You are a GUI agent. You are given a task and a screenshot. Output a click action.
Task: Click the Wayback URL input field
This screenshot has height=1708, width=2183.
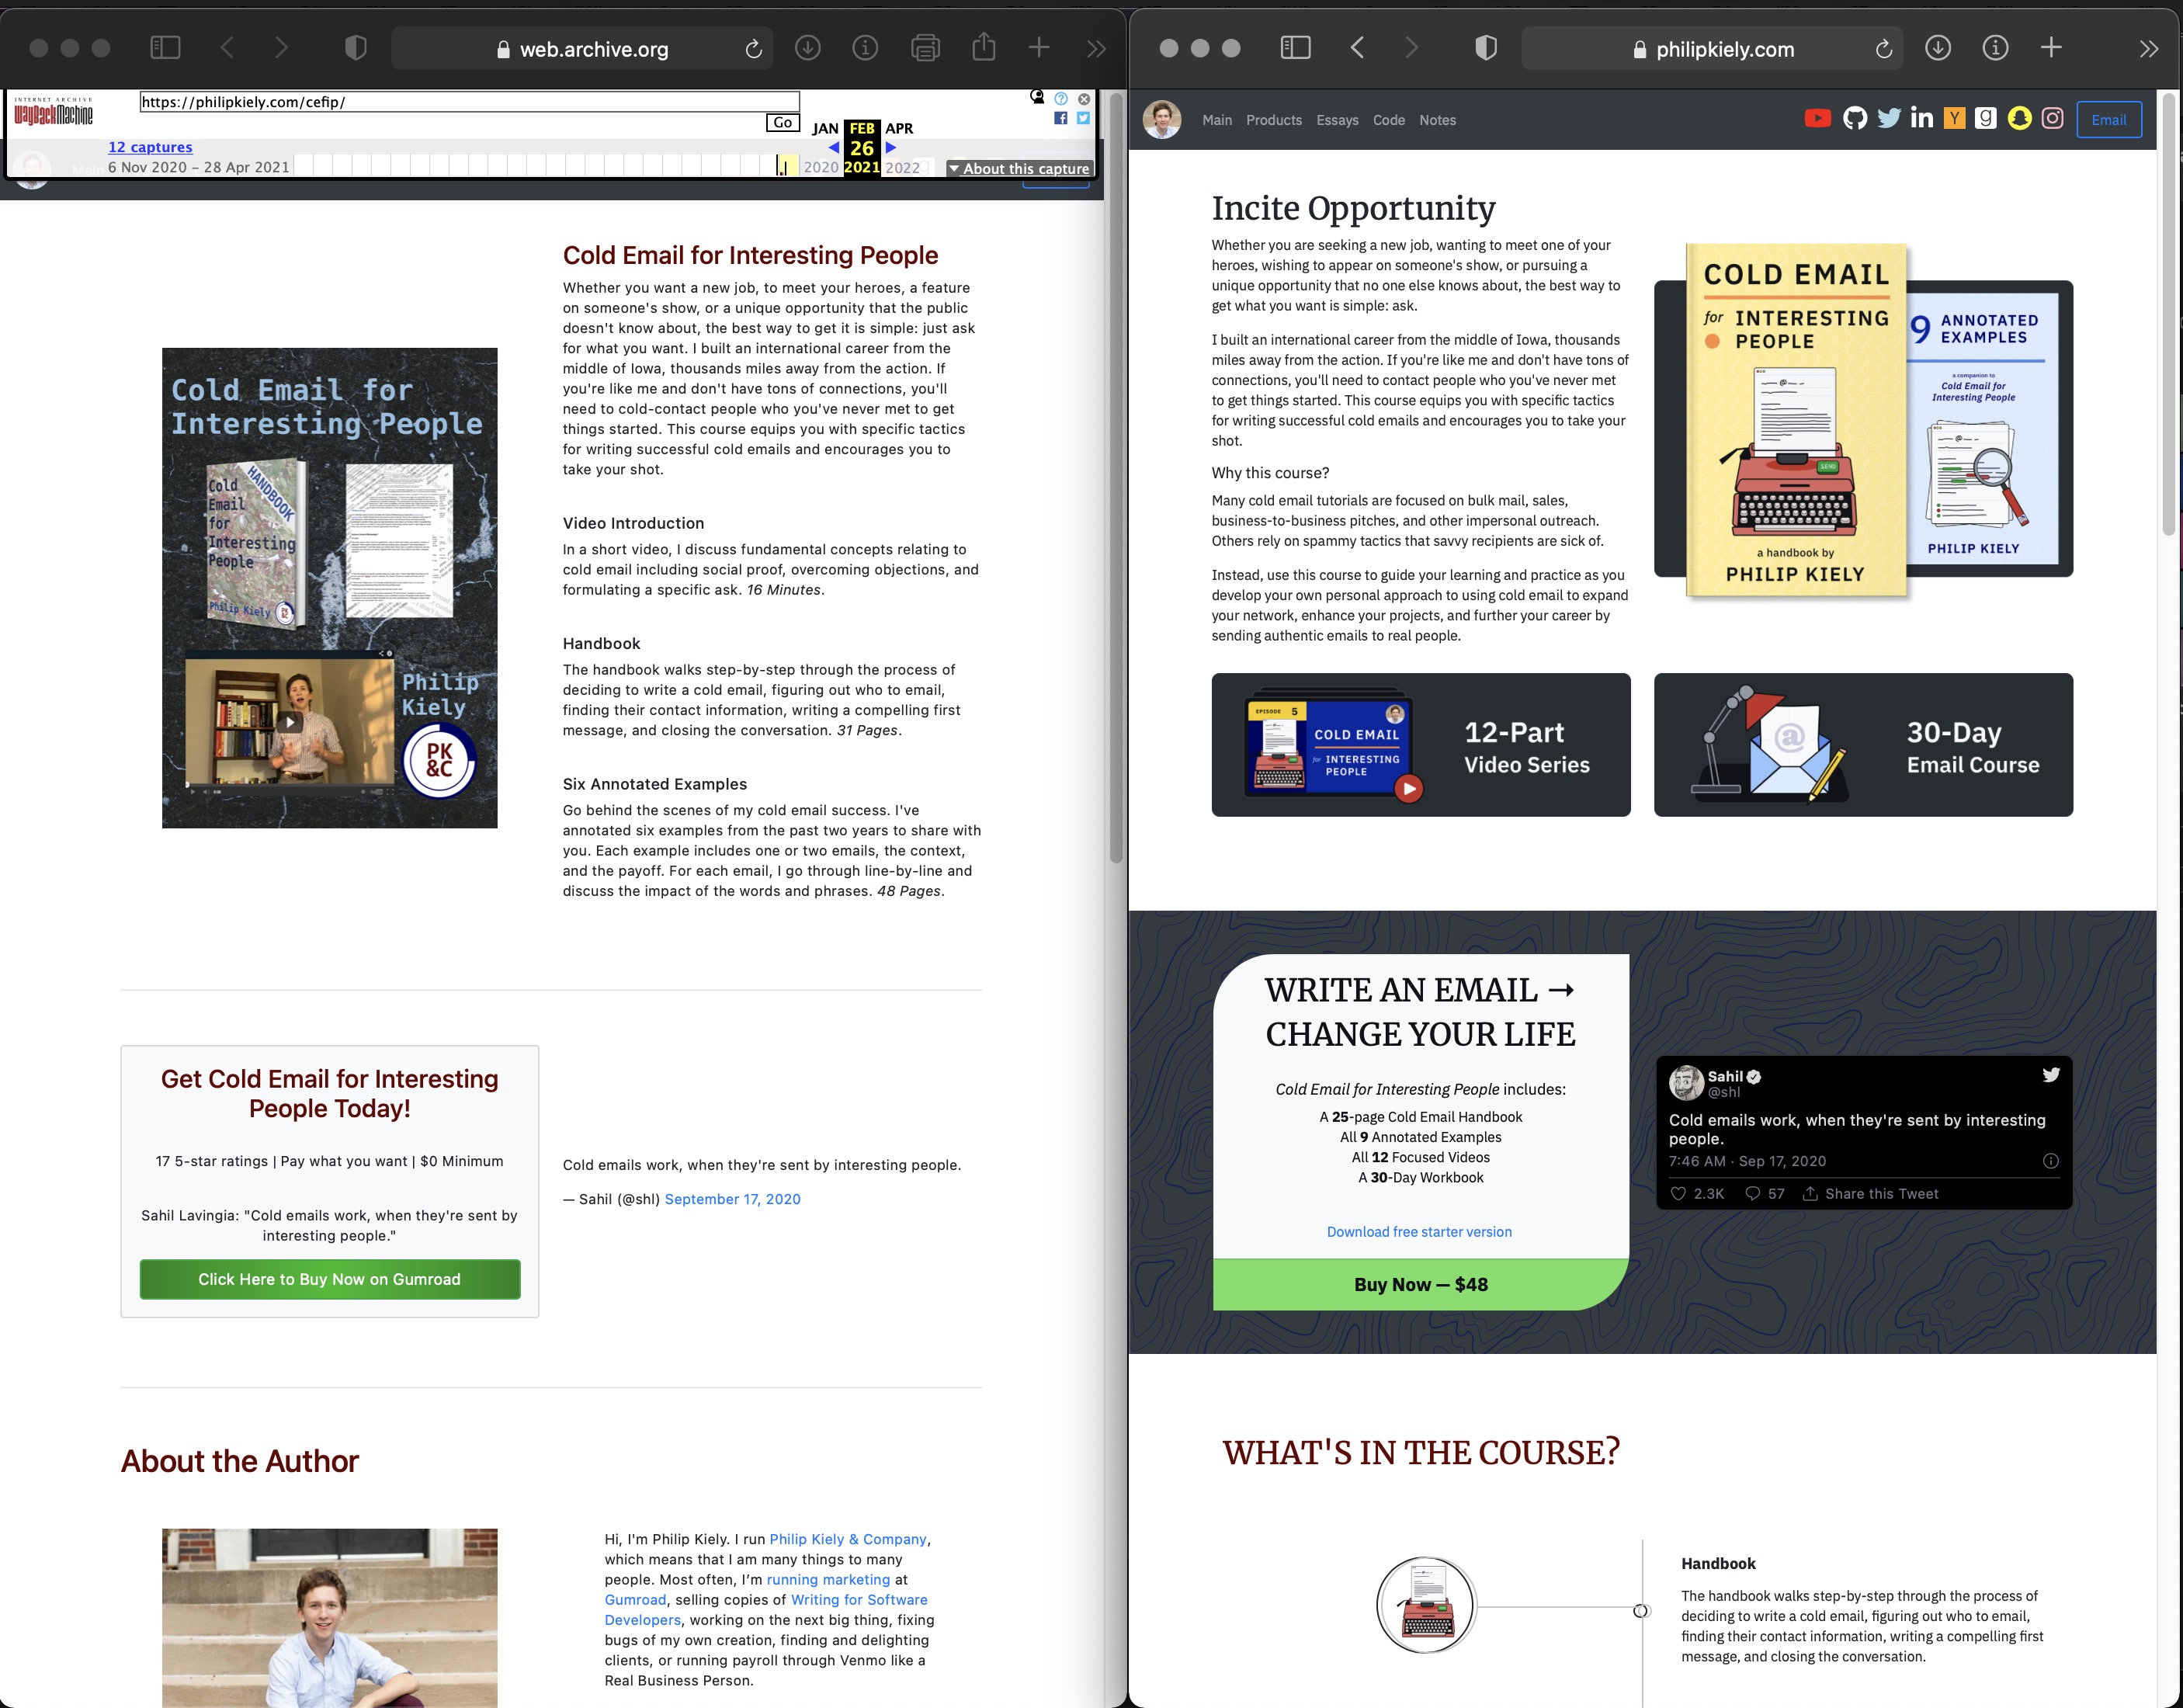tap(469, 102)
